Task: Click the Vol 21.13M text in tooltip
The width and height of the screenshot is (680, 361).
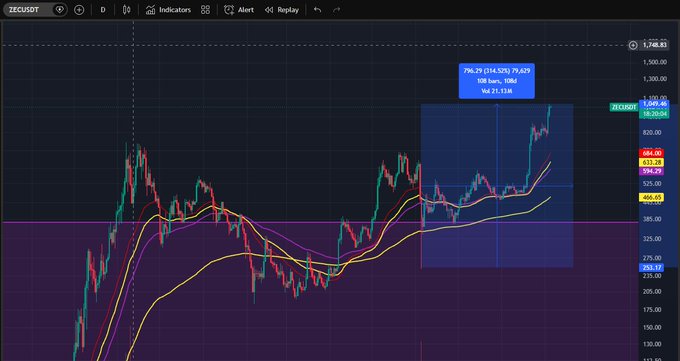Action: 497,91
